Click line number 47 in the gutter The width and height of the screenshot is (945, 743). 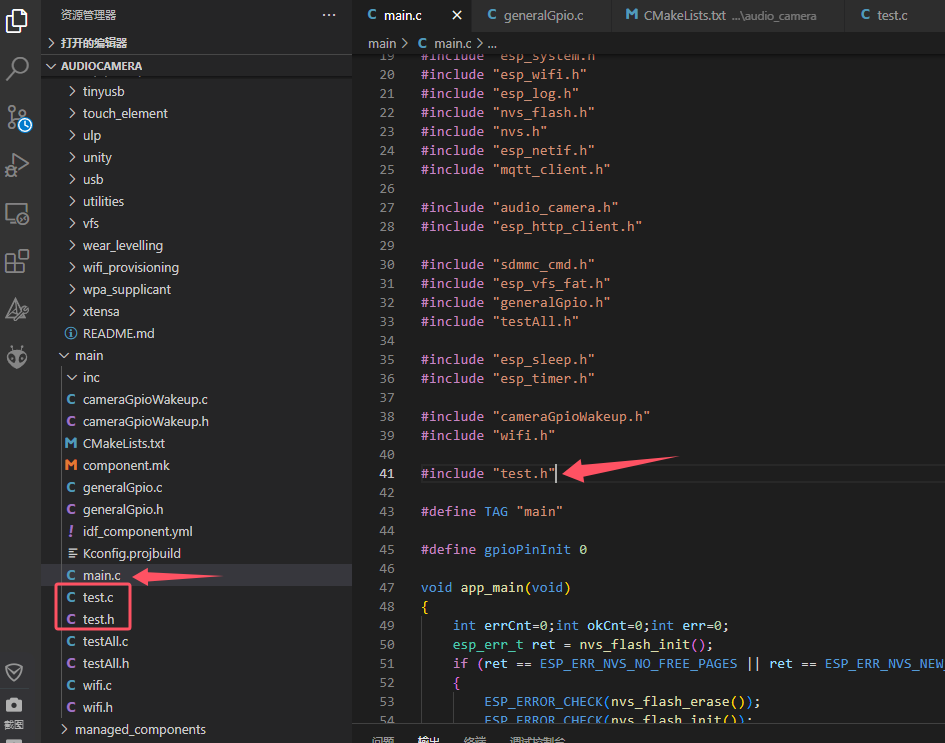(x=387, y=588)
